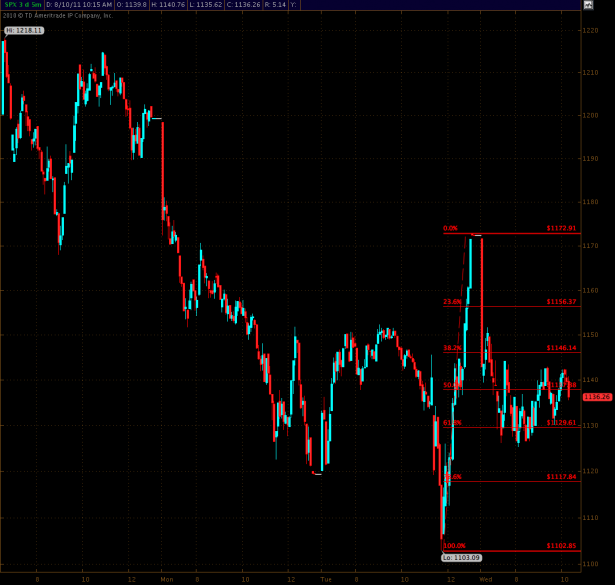Select the $1102.85 Fibonacci price label
The width and height of the screenshot is (615, 585).
tap(561, 546)
